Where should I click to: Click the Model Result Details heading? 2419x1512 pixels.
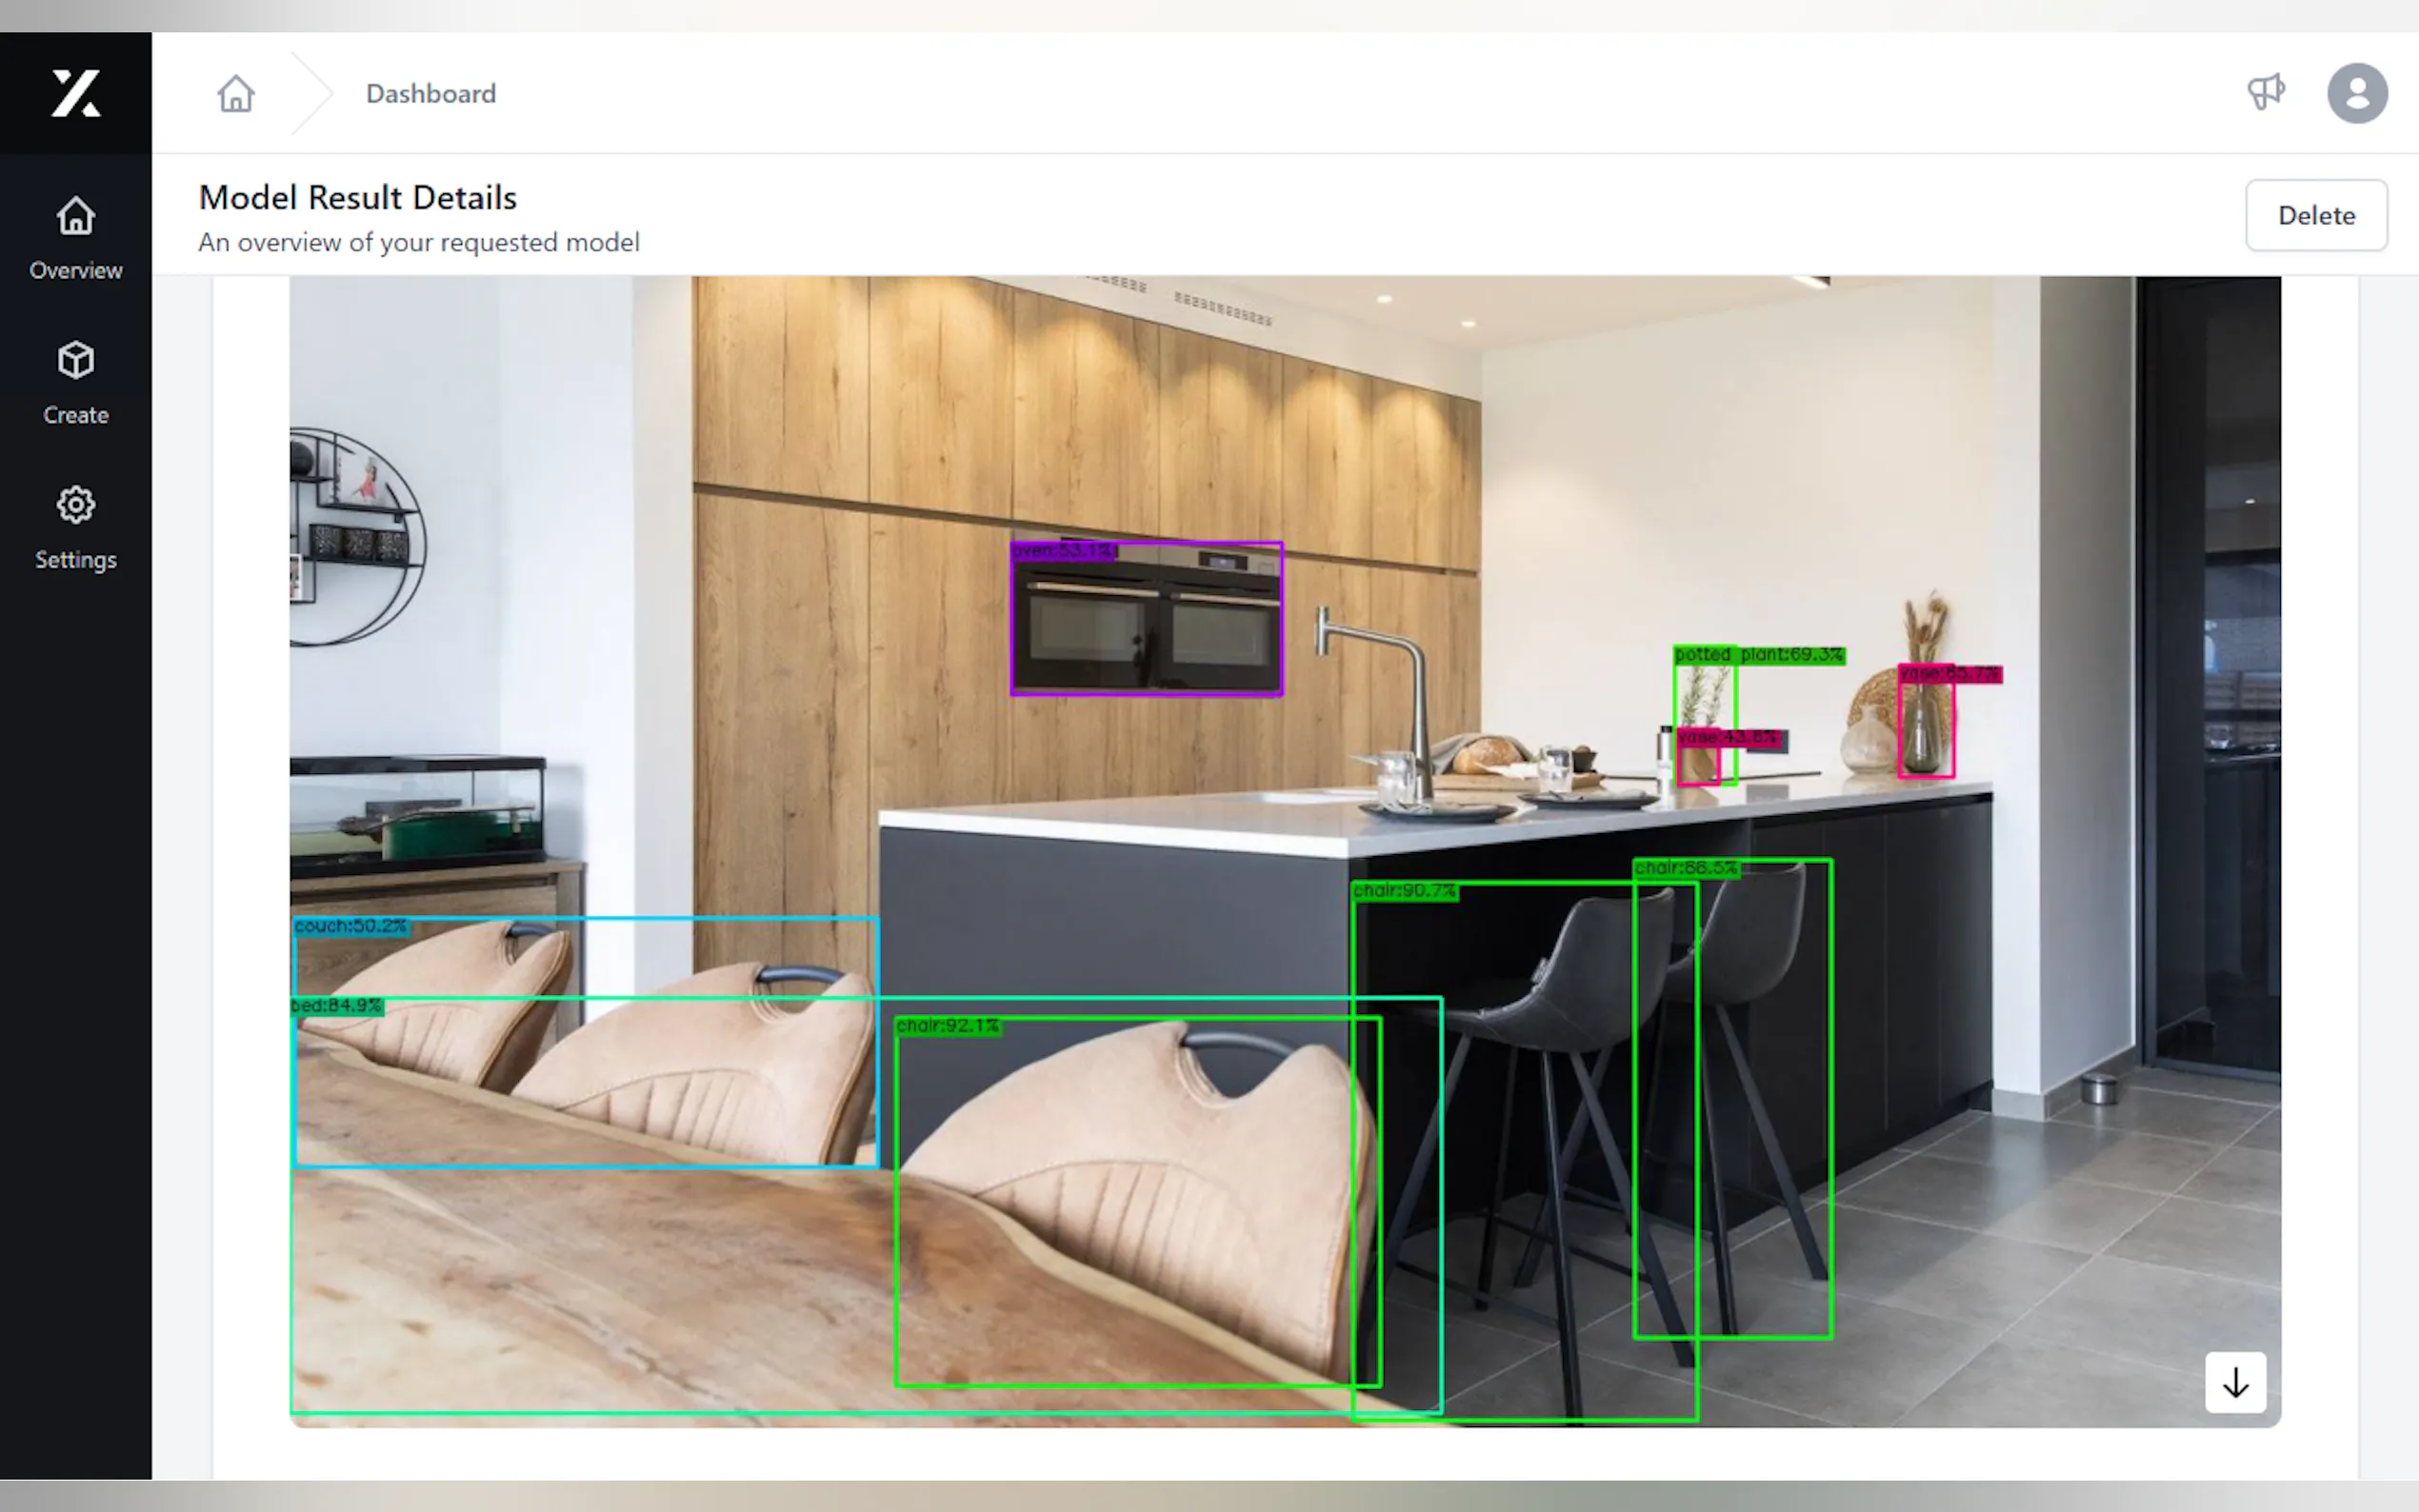[x=357, y=197]
